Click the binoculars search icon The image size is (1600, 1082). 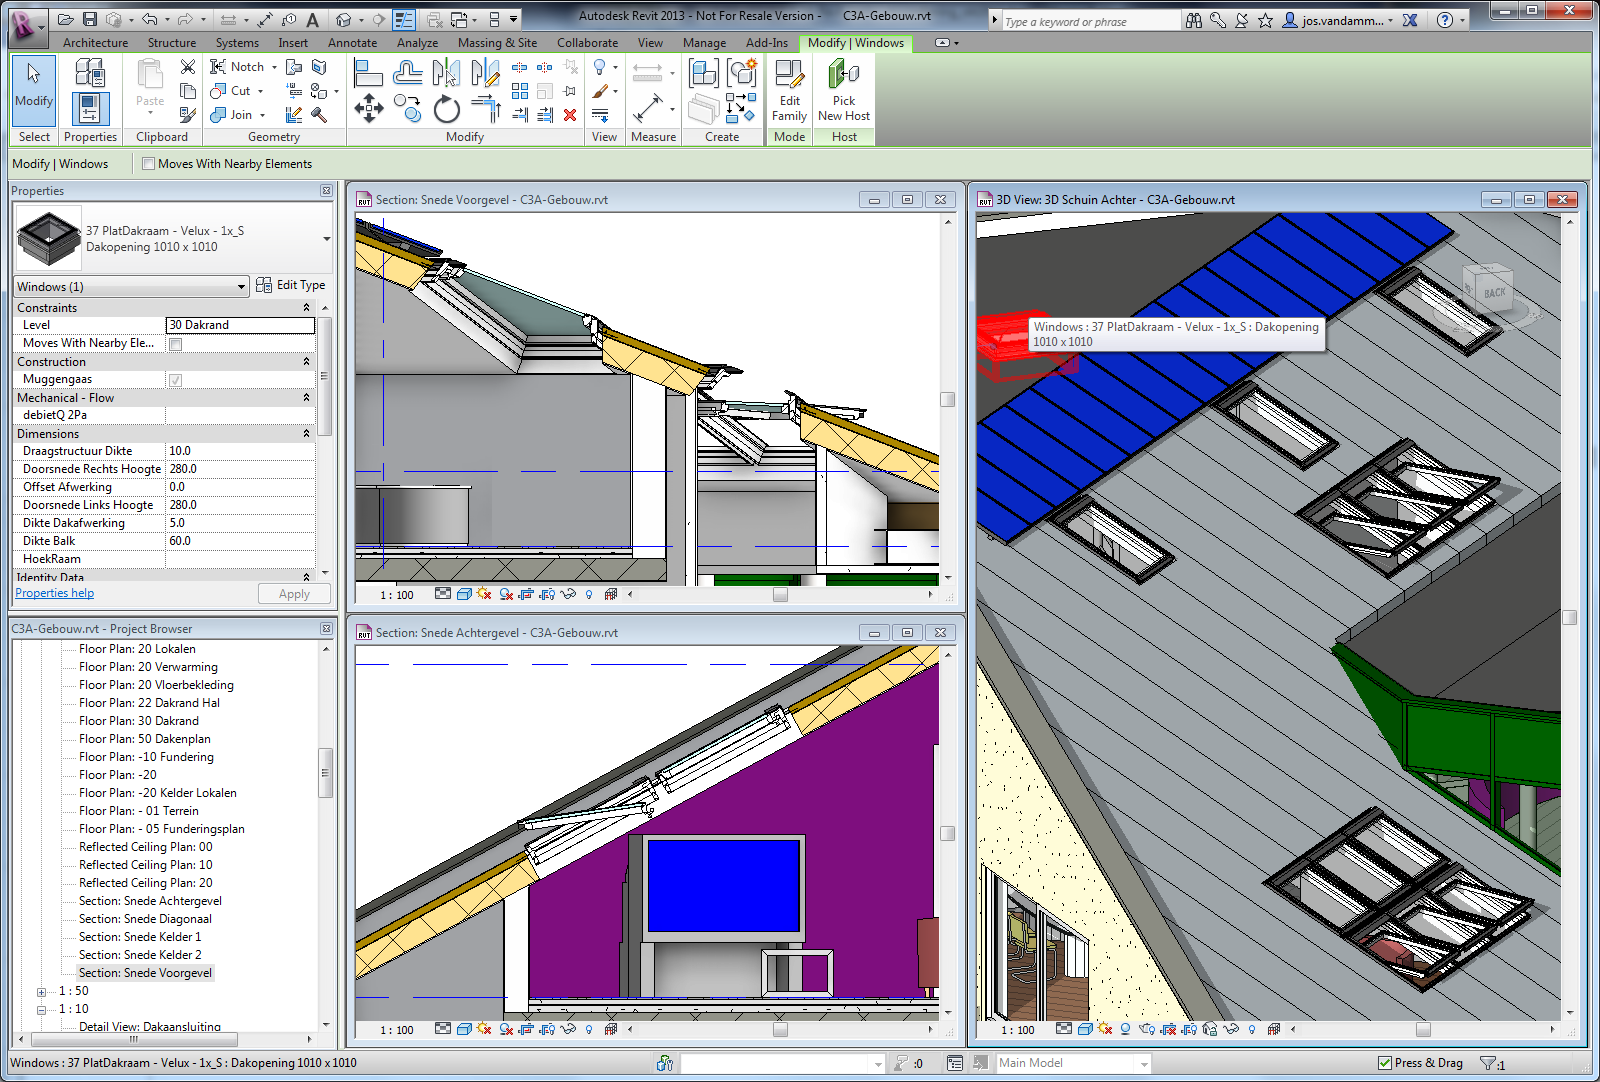(x=1194, y=20)
